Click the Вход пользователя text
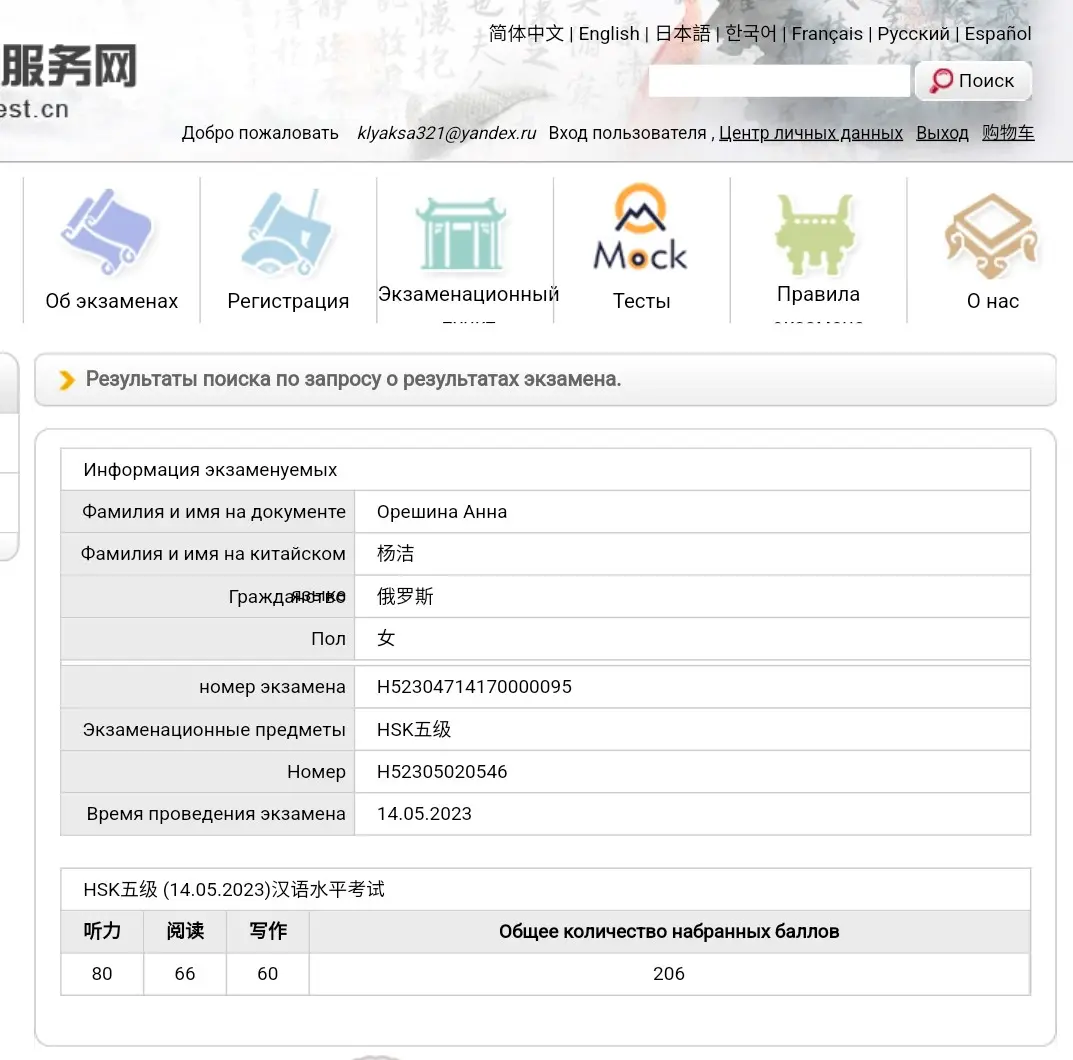This screenshot has width=1073, height=1060. tap(628, 133)
